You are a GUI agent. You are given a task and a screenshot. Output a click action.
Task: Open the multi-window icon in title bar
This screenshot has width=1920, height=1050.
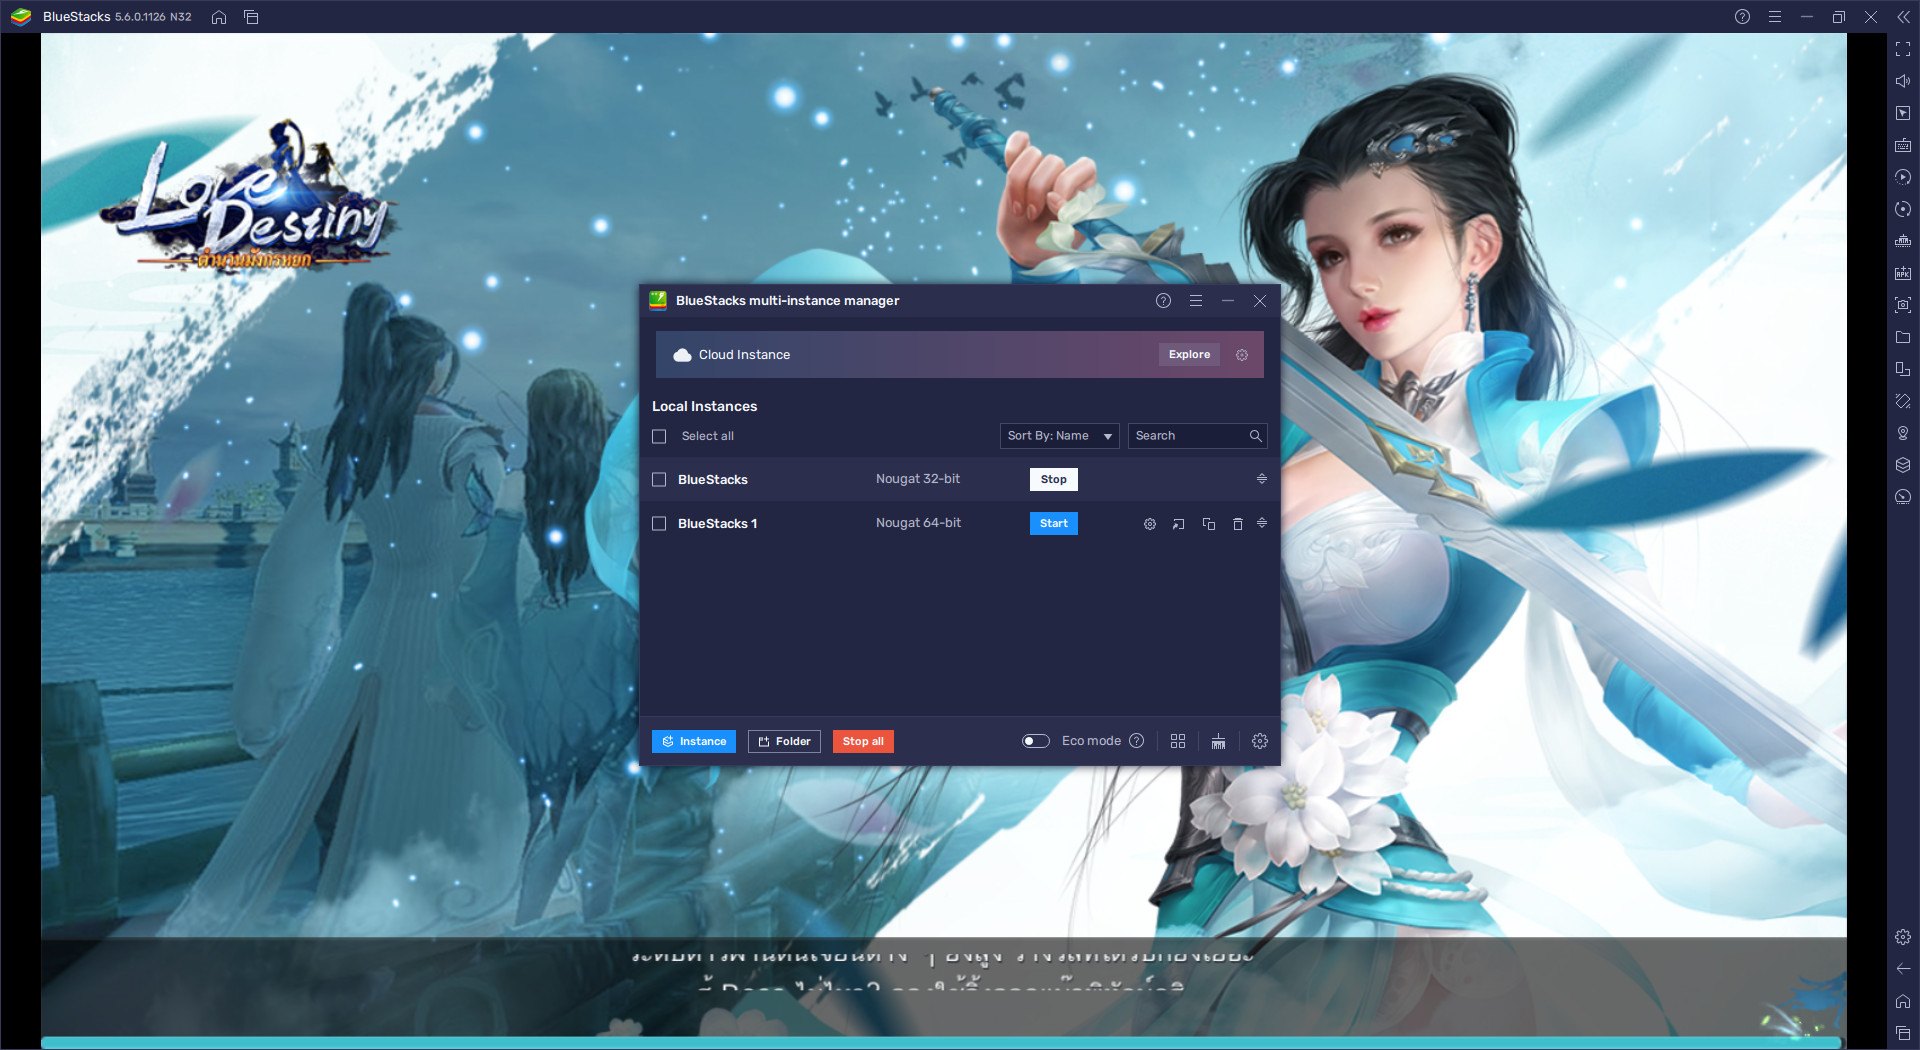[251, 17]
